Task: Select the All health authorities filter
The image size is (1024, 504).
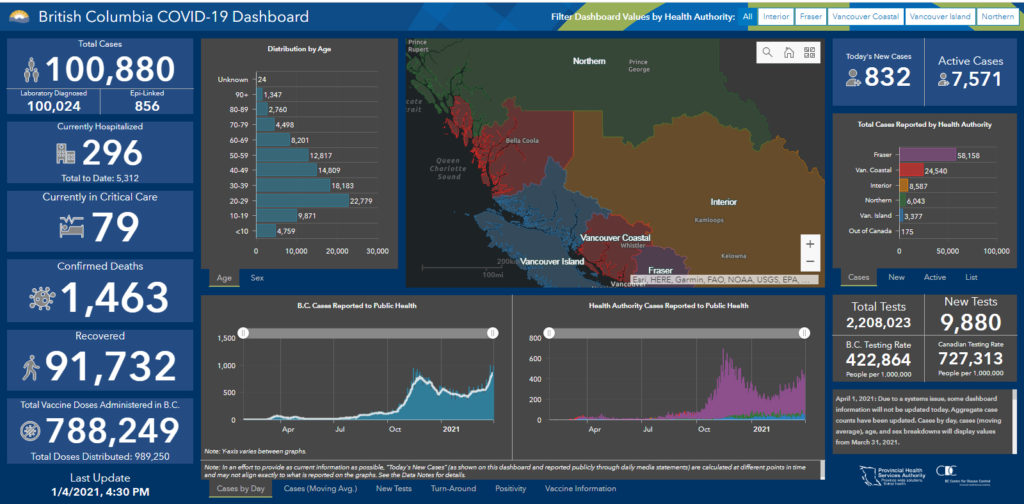Action: click(746, 17)
